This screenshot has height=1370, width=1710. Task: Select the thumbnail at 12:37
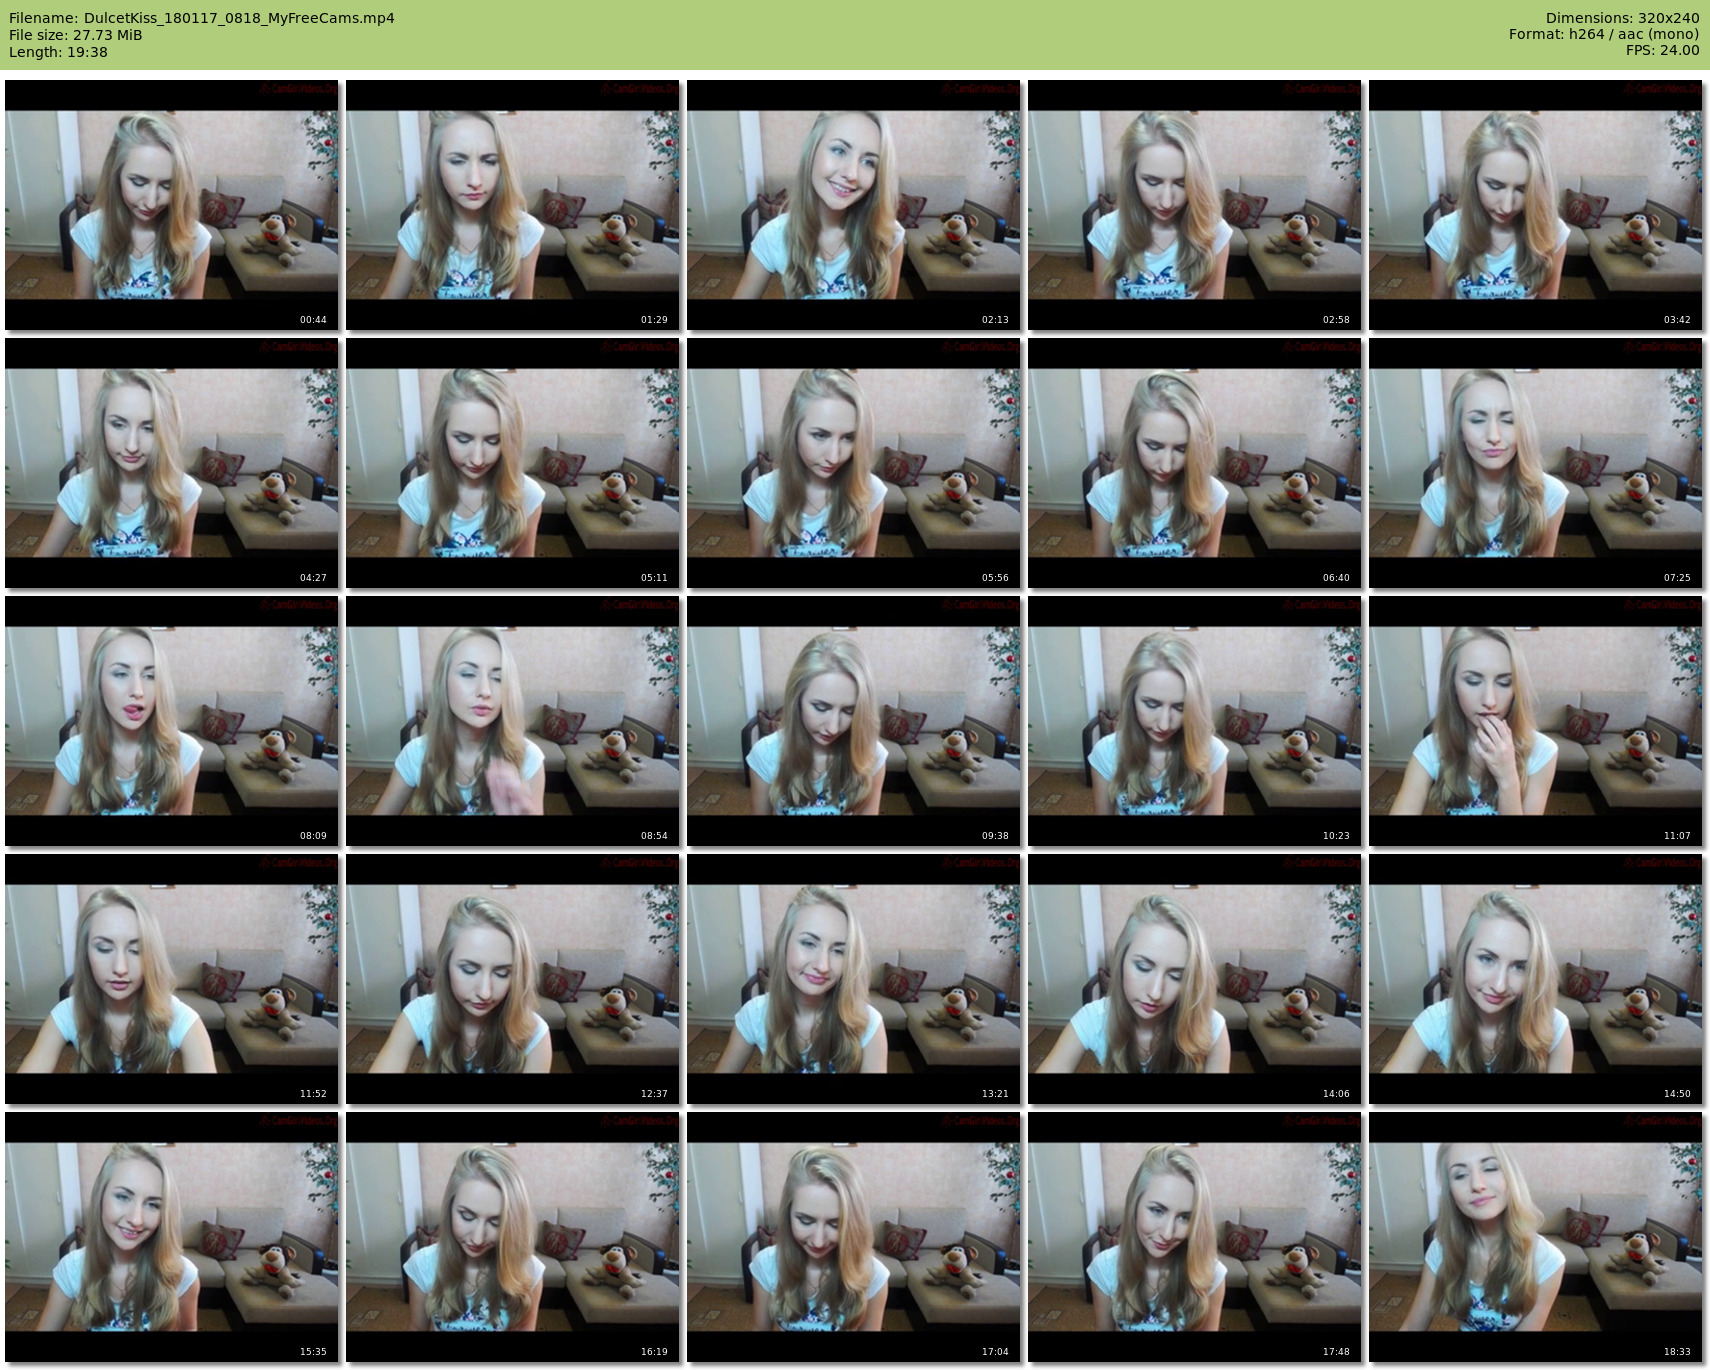[x=513, y=979]
